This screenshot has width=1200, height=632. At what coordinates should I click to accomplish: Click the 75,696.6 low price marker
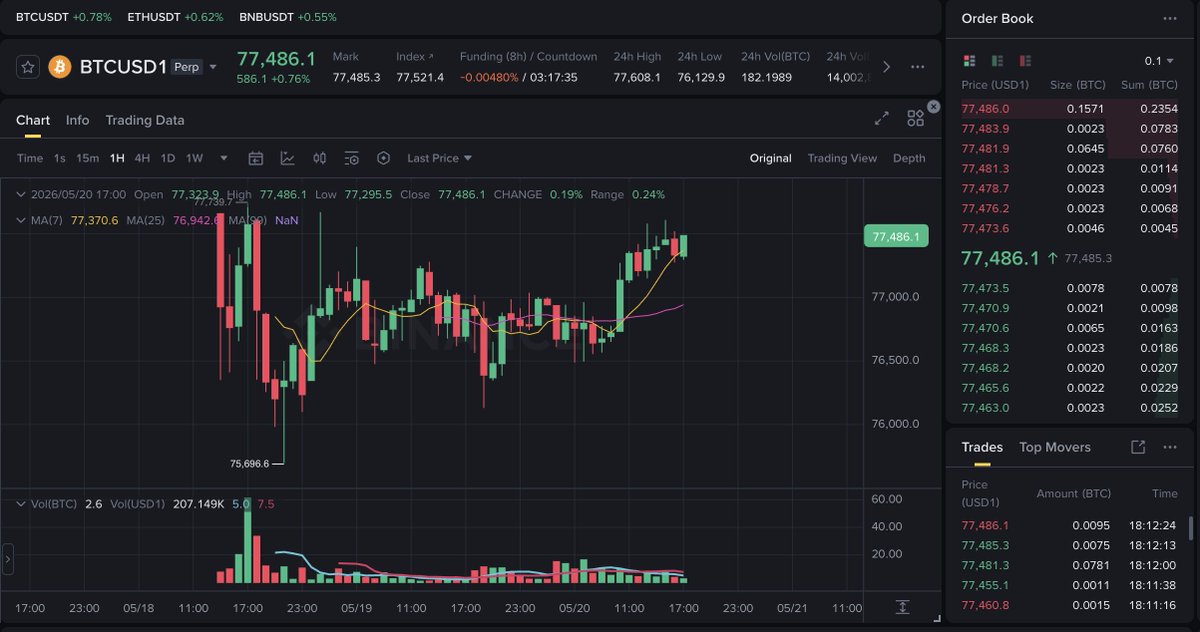point(249,463)
